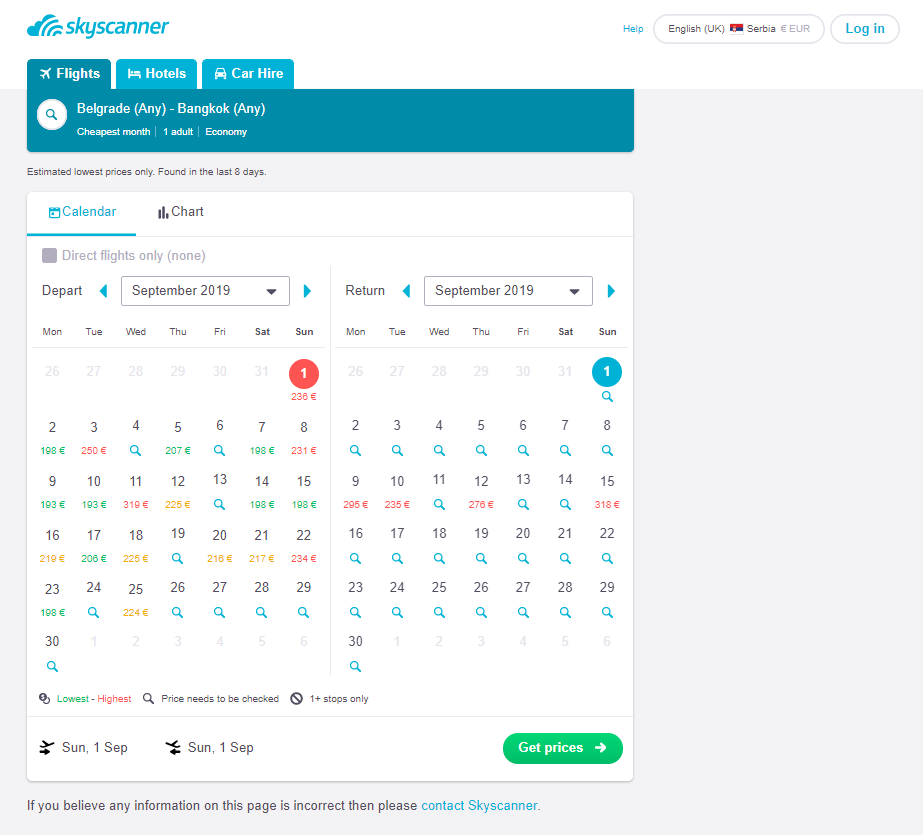
Task: Check price for return 28 September
Action: click(565, 612)
